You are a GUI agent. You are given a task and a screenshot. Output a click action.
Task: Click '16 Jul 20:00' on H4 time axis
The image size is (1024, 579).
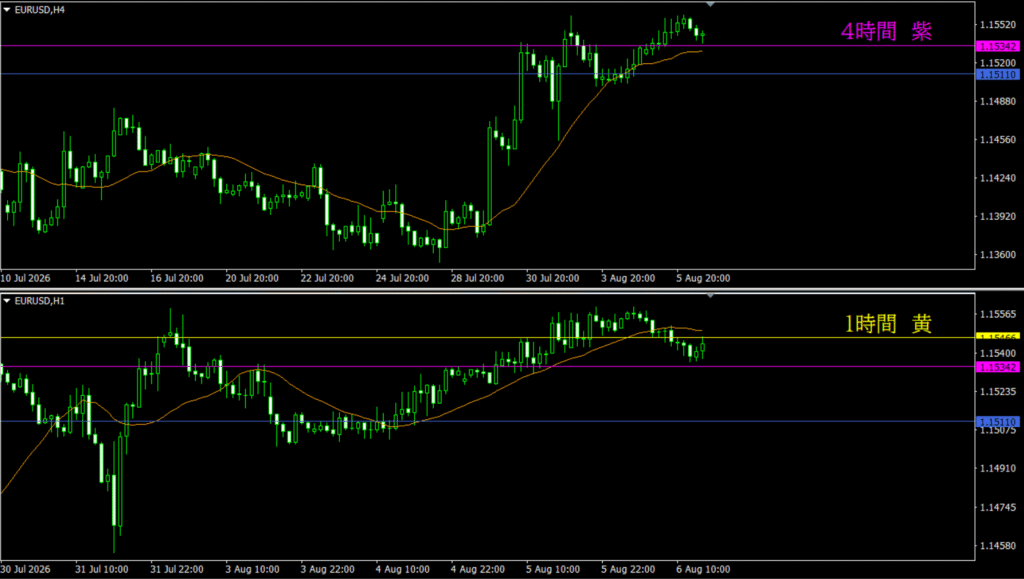pyautogui.click(x=176, y=278)
